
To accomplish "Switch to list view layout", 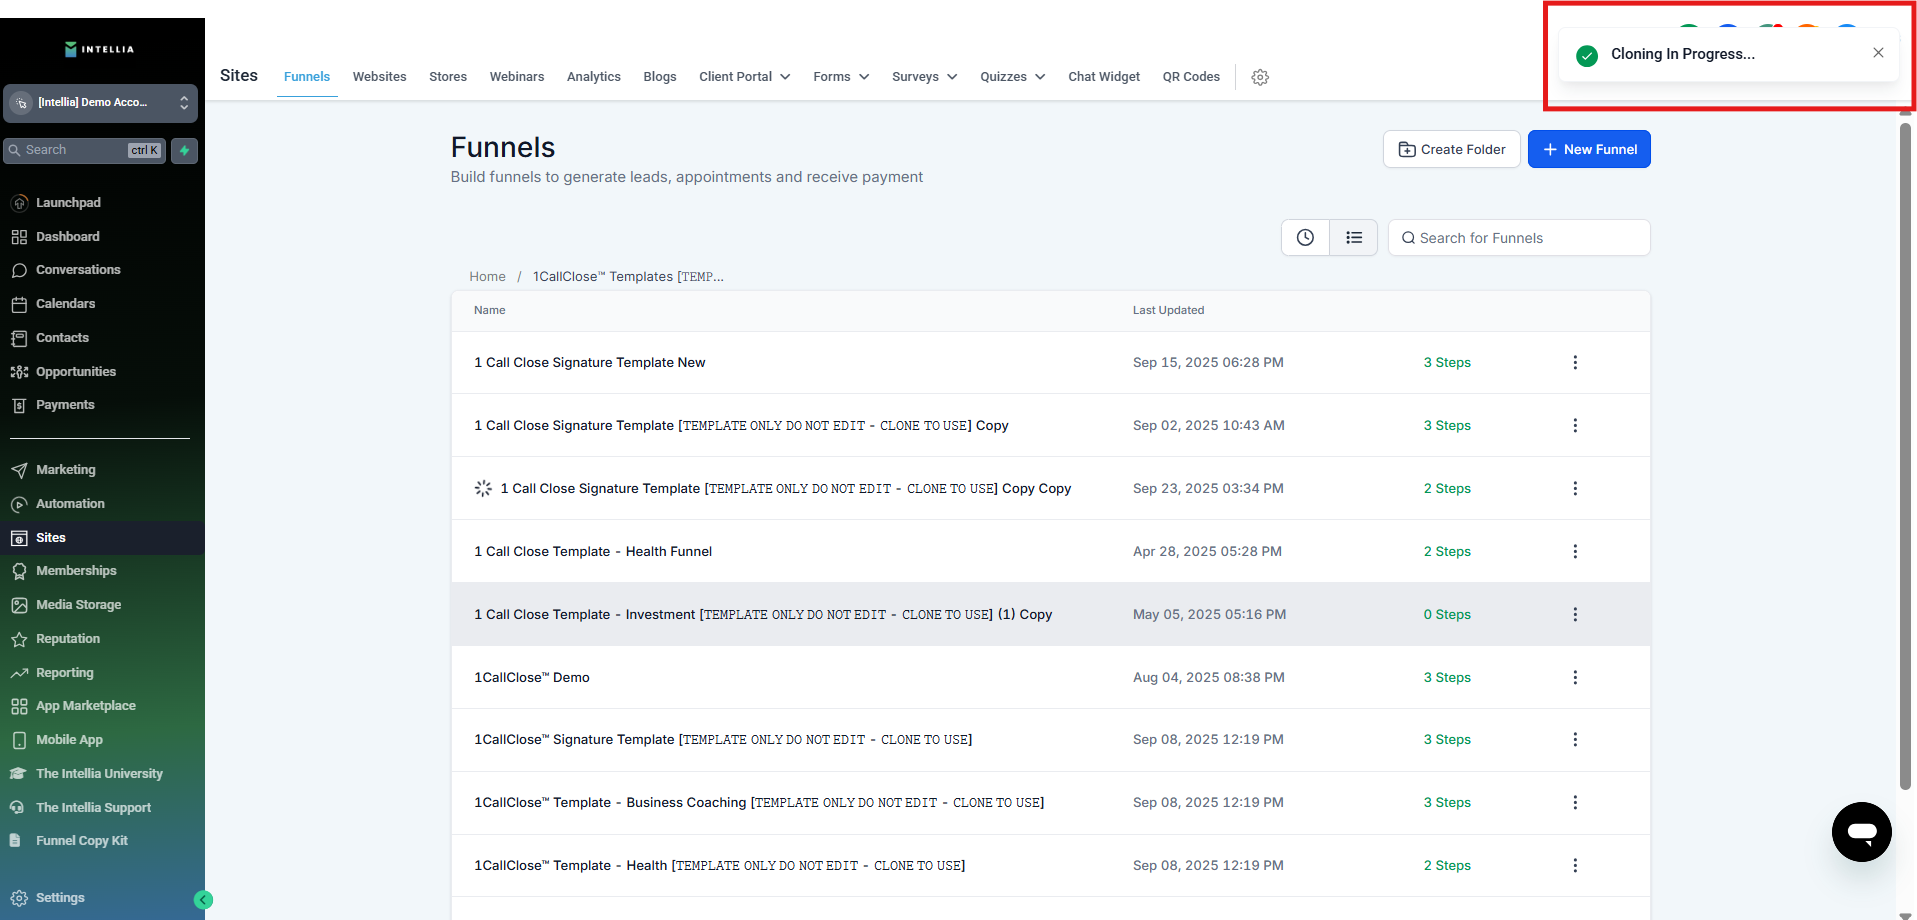I will [x=1354, y=238].
